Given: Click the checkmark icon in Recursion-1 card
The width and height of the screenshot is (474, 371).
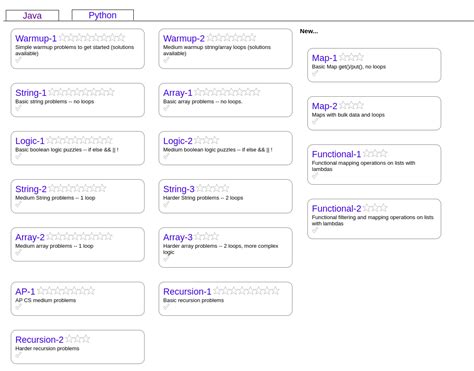Looking at the screenshot, I should tap(166, 307).
